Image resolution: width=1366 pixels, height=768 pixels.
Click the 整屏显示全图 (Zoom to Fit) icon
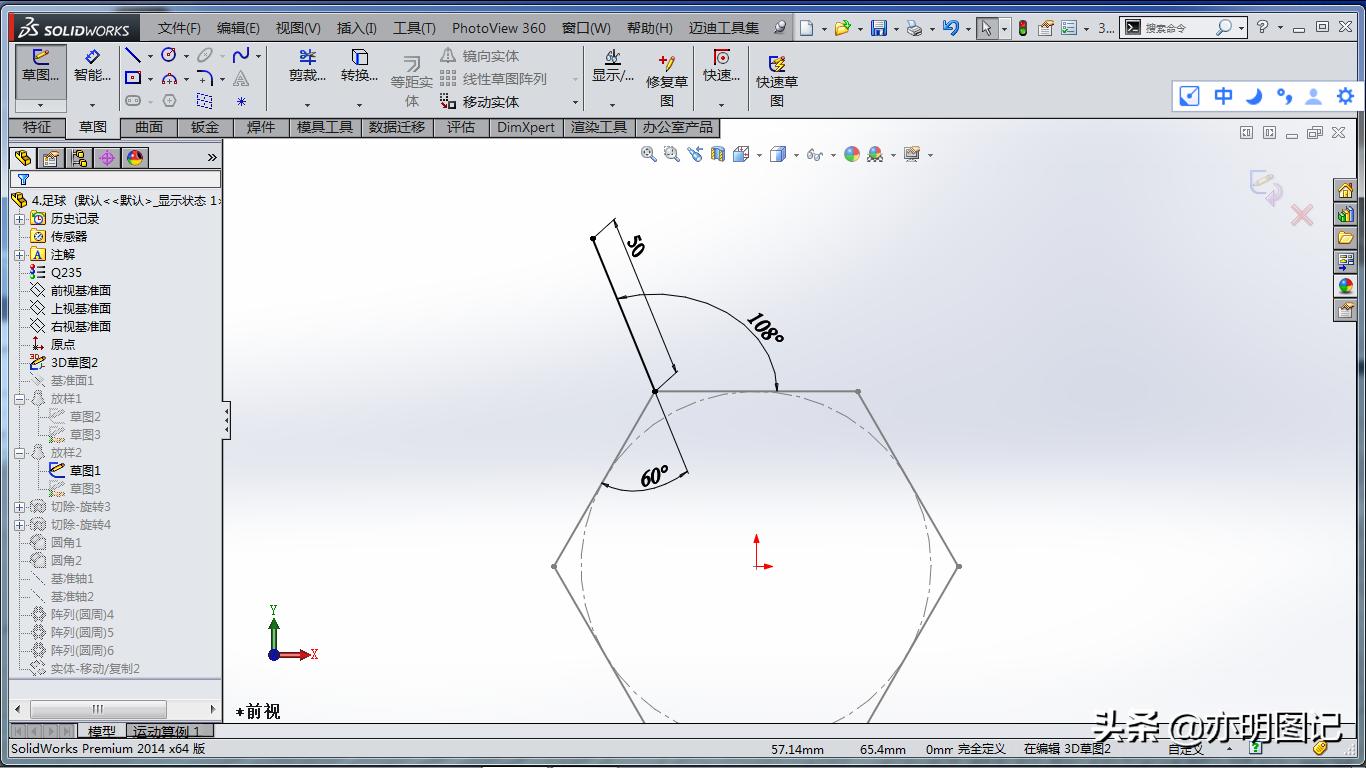(x=649, y=154)
